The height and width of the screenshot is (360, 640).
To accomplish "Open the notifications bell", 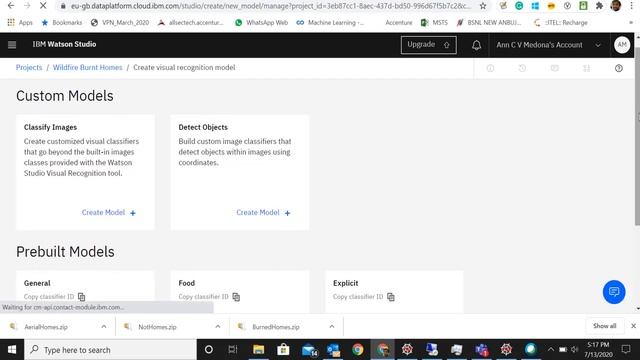I will pyautogui.click(x=476, y=45).
